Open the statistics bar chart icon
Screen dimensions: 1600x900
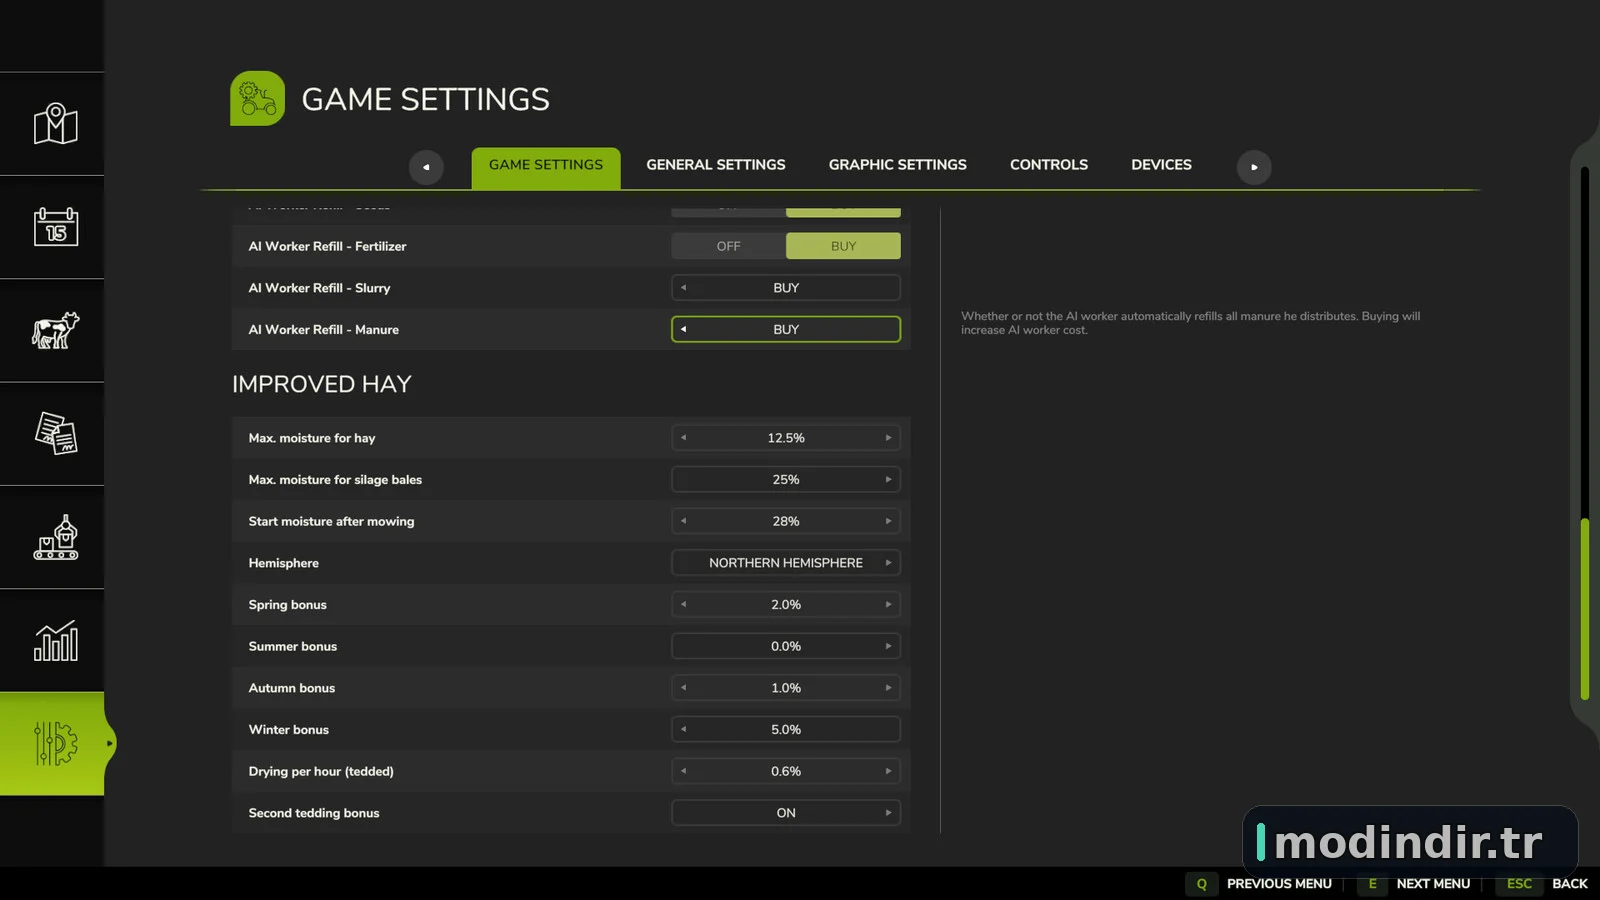55,641
